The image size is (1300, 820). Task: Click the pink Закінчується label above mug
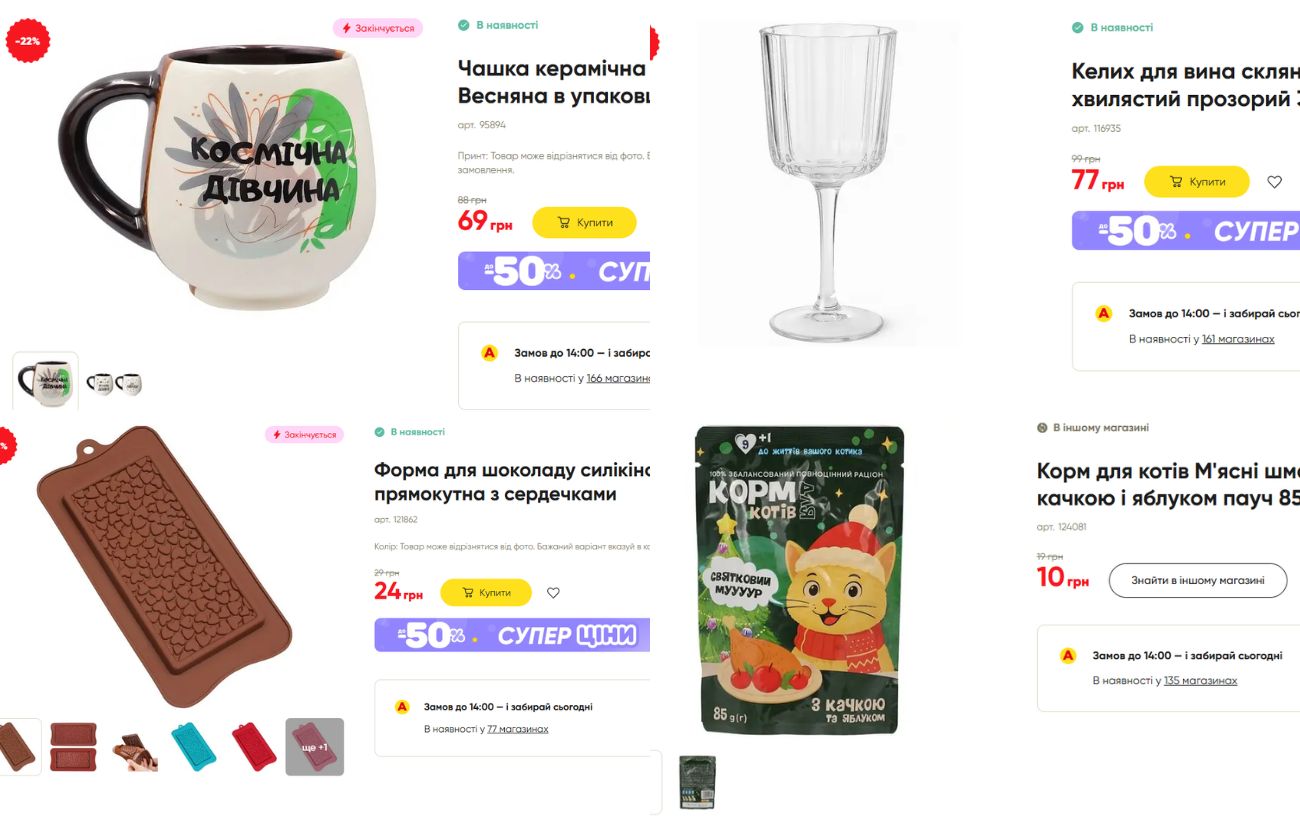(x=378, y=28)
